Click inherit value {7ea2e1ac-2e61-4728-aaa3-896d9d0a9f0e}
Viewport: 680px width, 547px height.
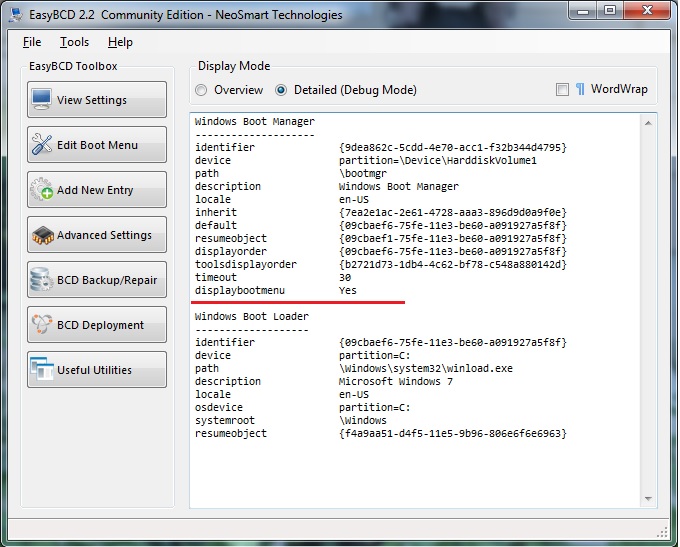(453, 213)
